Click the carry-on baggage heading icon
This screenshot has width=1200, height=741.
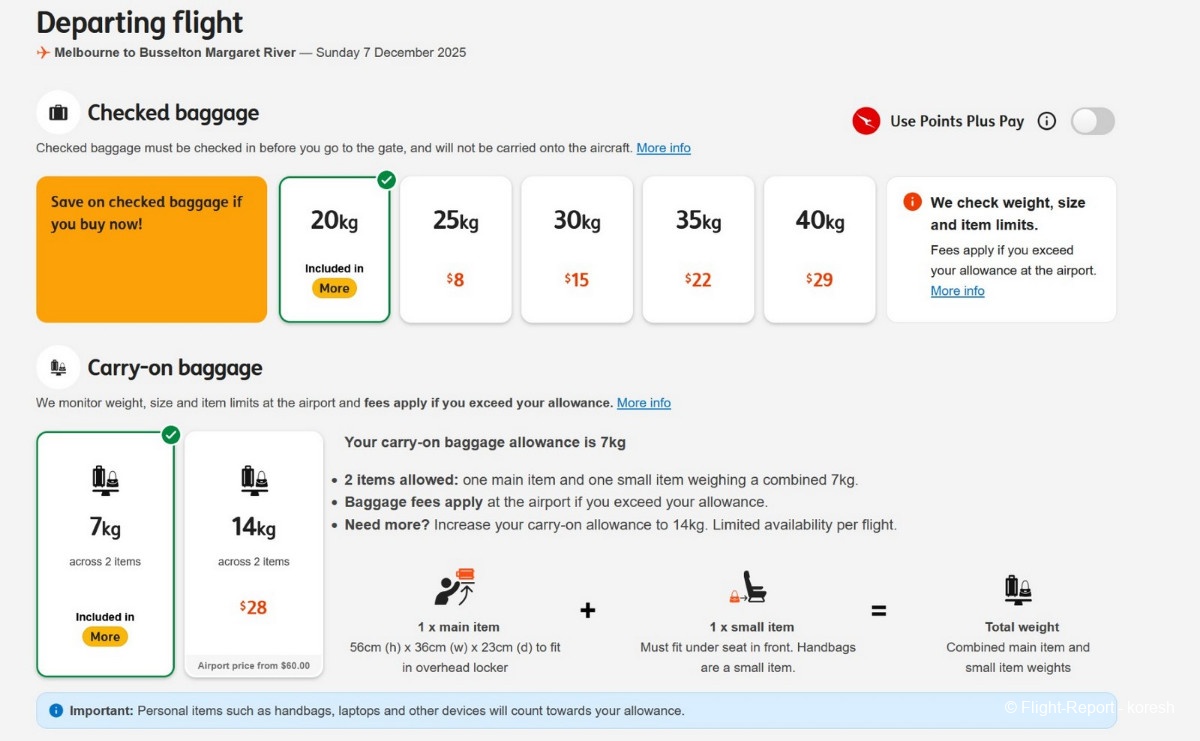[x=58, y=367]
